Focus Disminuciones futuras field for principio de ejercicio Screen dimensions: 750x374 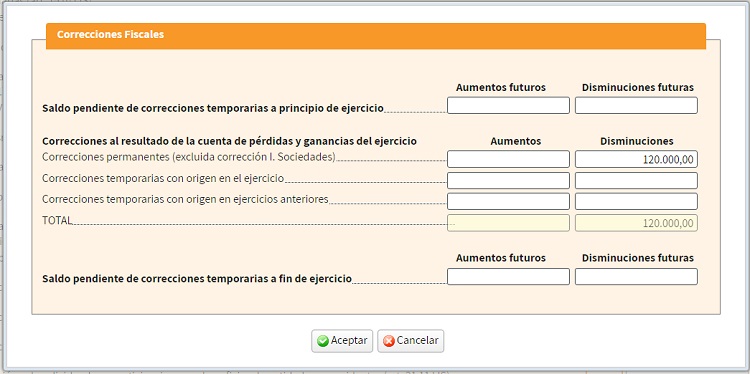pos(636,105)
